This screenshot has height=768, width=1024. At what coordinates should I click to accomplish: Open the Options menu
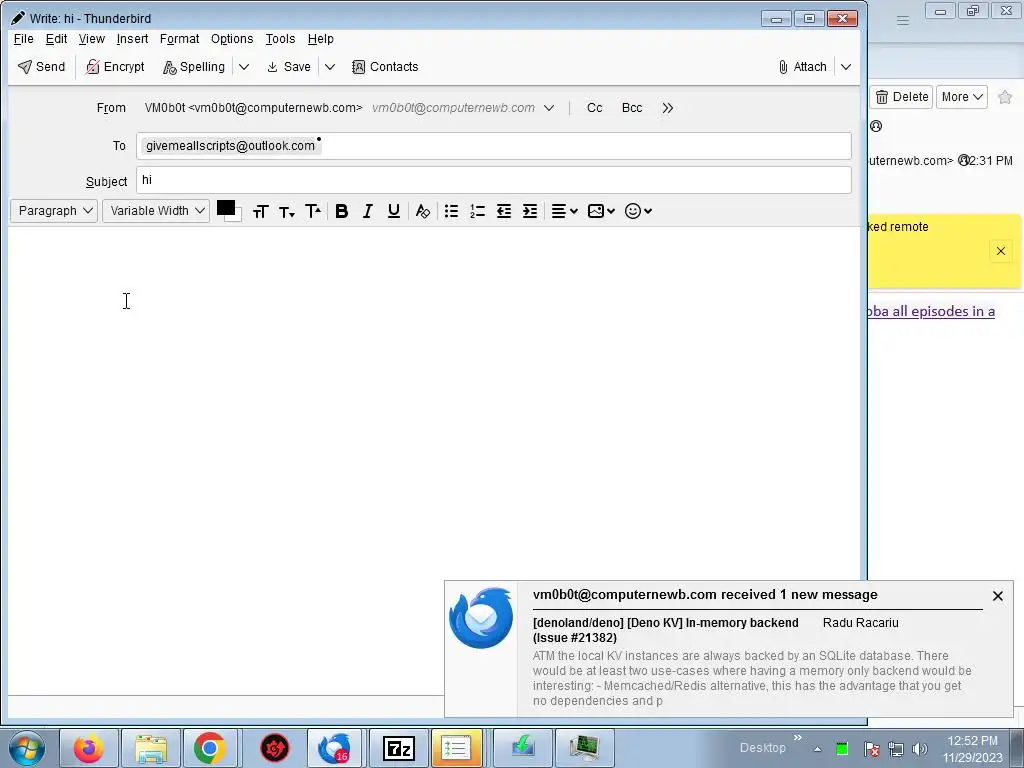pyautogui.click(x=232, y=39)
